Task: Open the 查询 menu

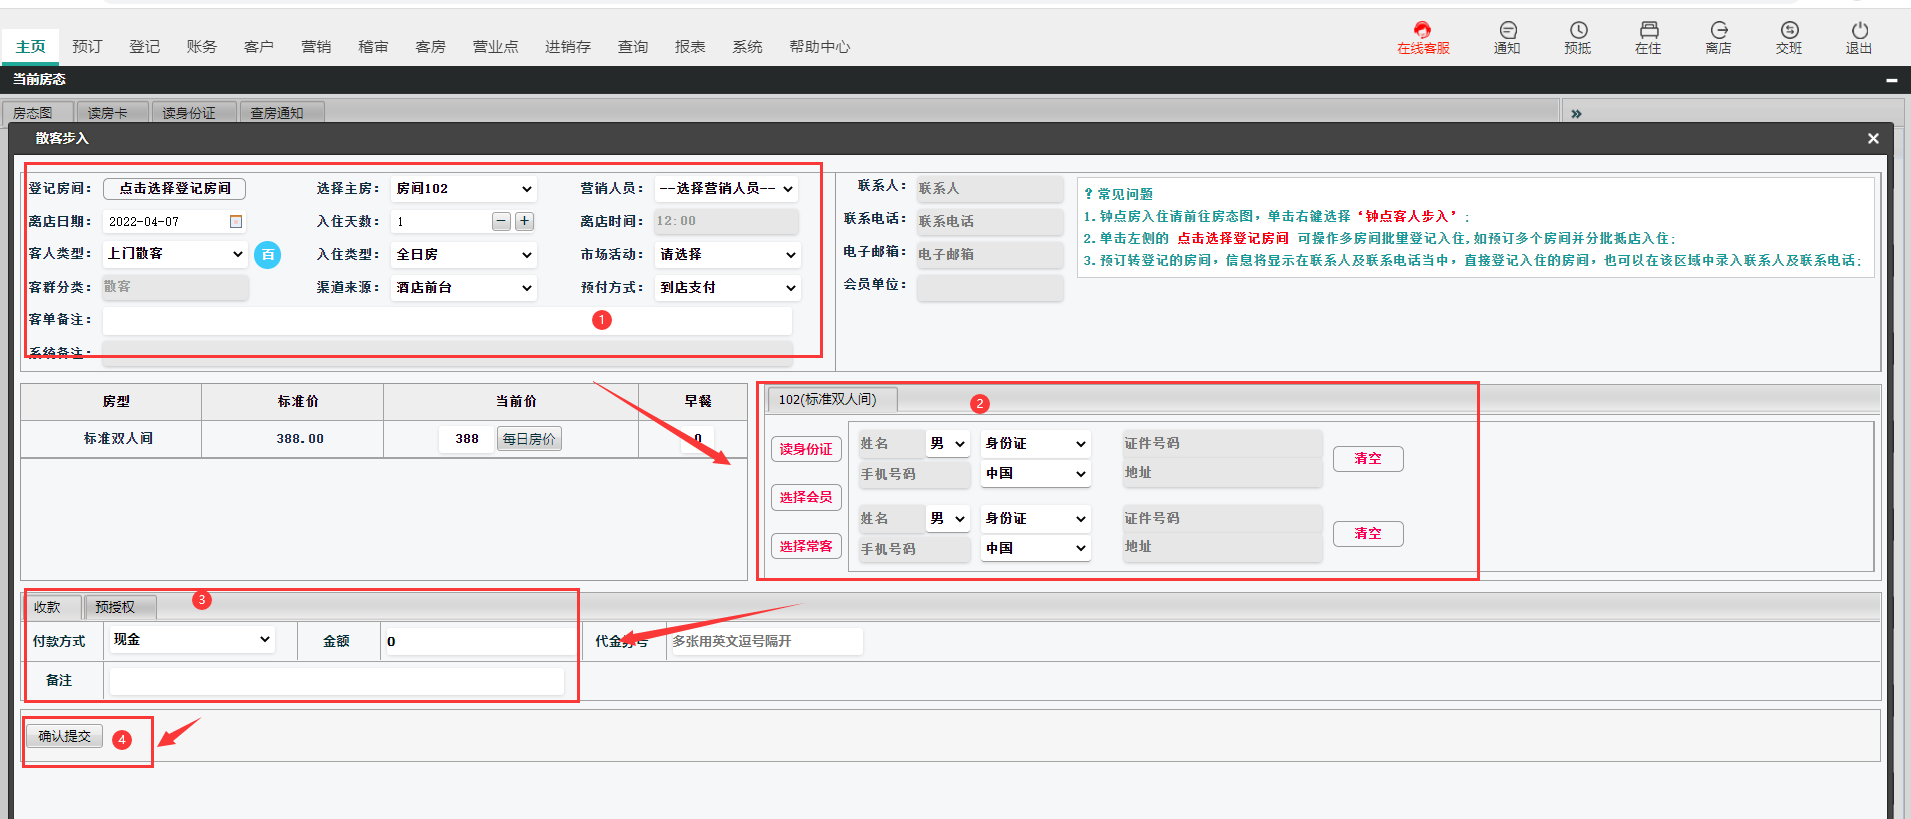Action: [x=633, y=46]
